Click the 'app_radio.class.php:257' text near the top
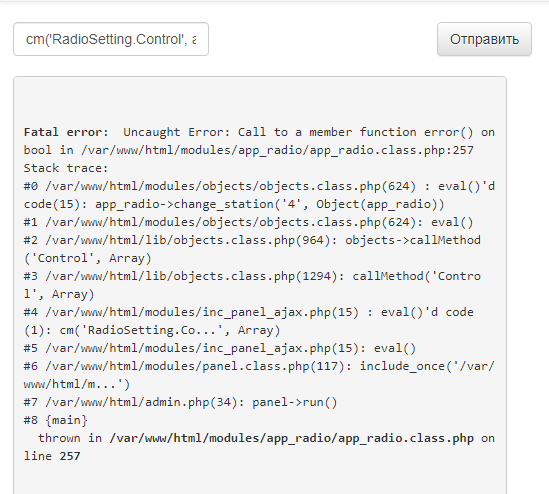Viewport: 549px width, 494px height. pos(391,150)
